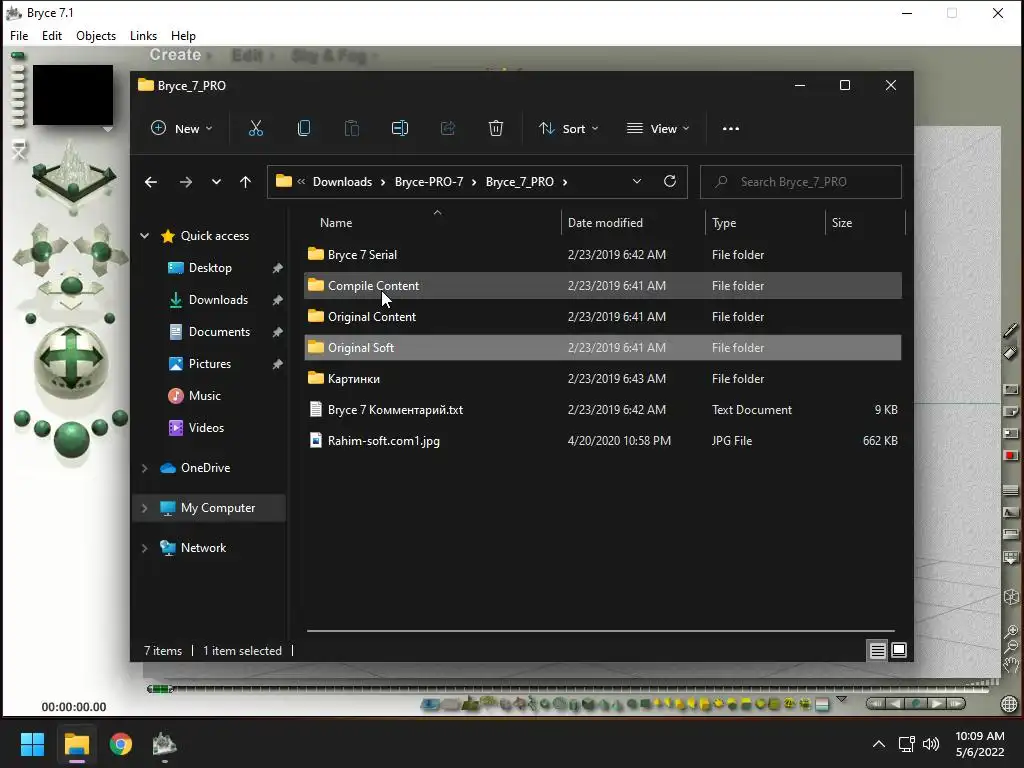Select the Картинки folder
The width and height of the screenshot is (1024, 768).
603,379
